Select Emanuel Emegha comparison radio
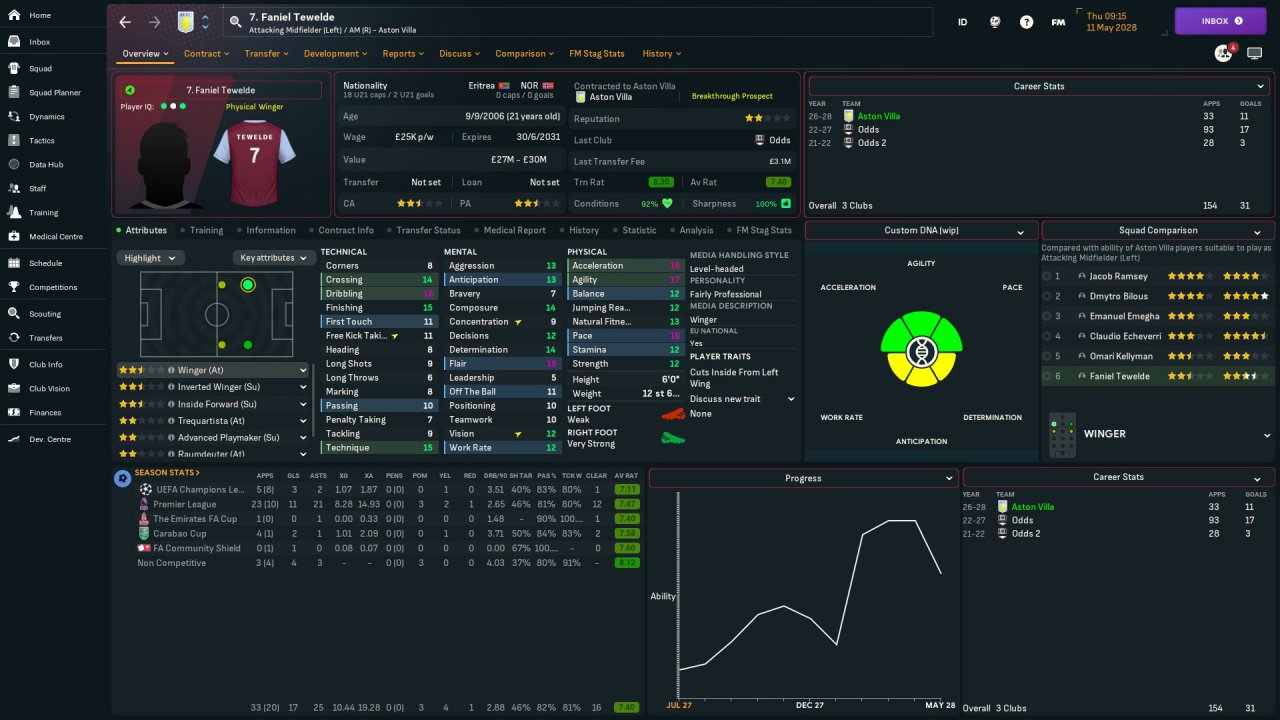Image resolution: width=1280 pixels, height=720 pixels. 1047,316
